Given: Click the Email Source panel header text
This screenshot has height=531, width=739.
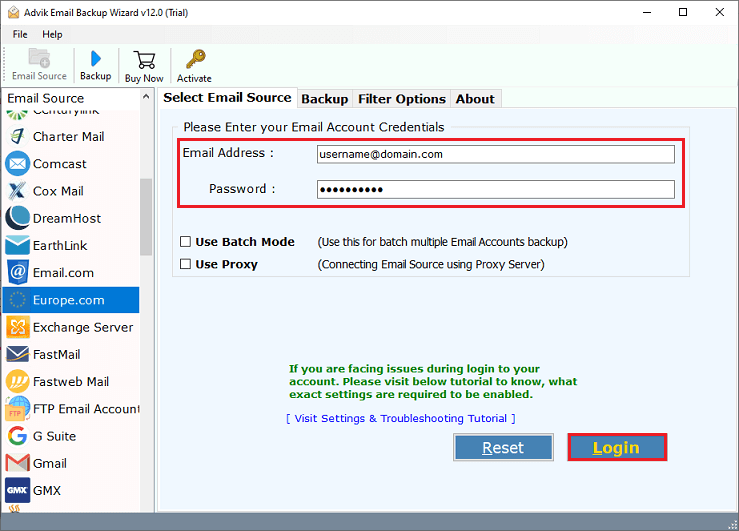Looking at the screenshot, I should coord(46,98).
